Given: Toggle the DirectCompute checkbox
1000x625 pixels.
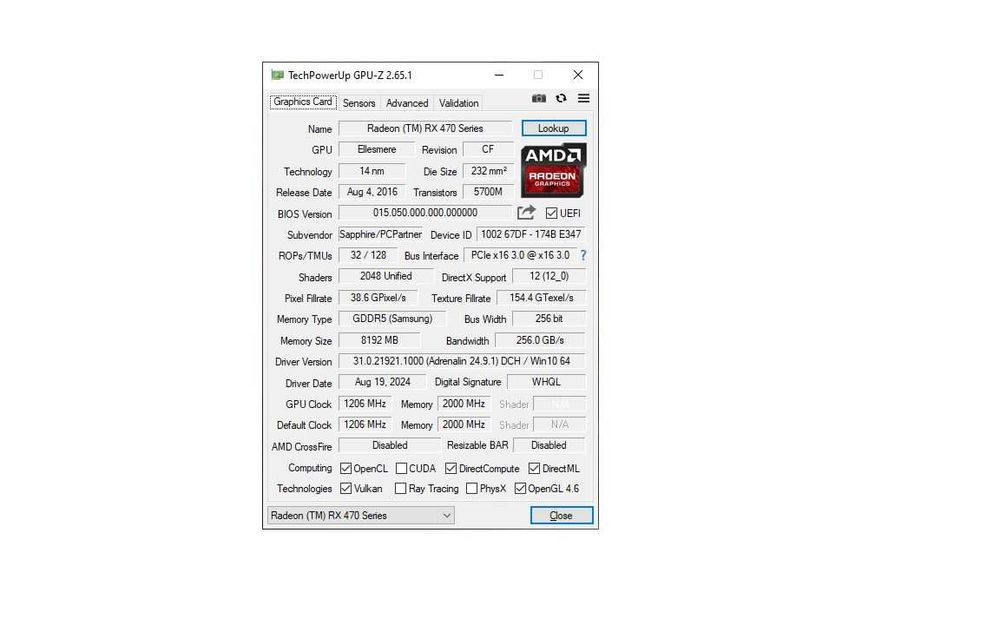Looking at the screenshot, I should click(451, 468).
